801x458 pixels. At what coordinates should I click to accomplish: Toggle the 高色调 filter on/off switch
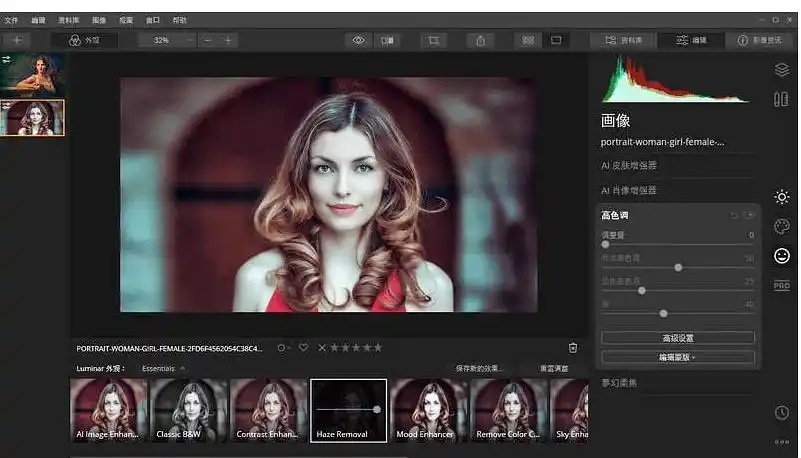pos(749,215)
